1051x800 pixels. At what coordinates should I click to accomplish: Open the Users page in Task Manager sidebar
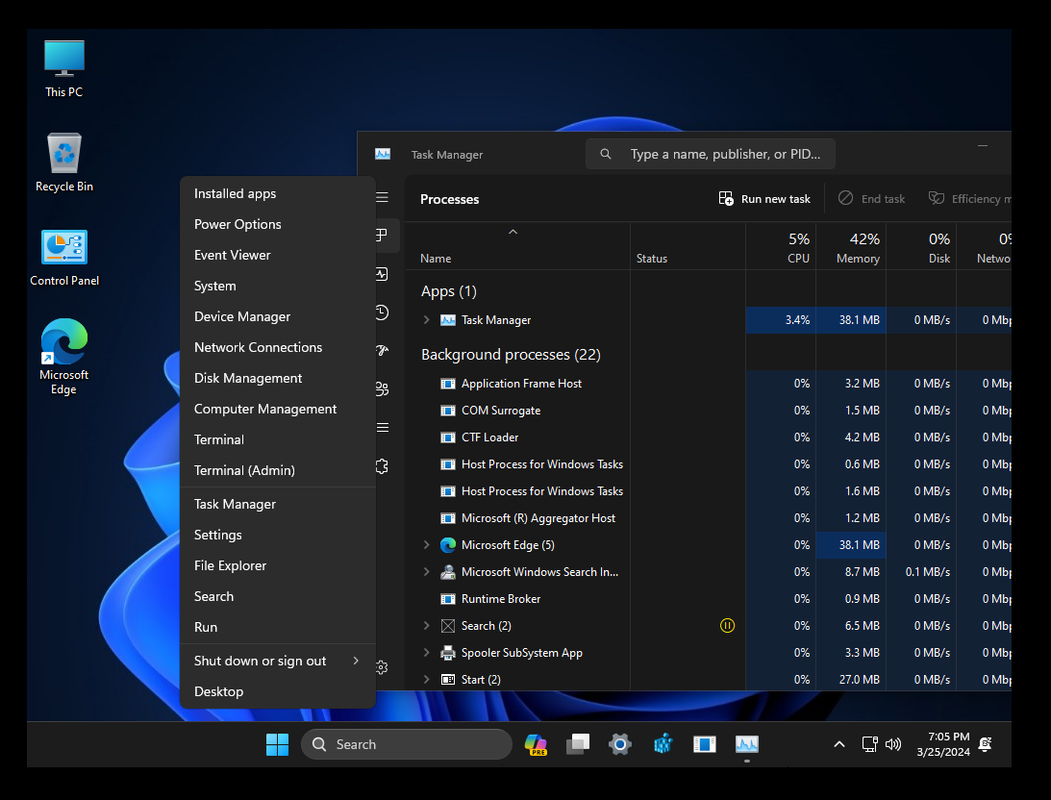pyautogui.click(x=382, y=389)
